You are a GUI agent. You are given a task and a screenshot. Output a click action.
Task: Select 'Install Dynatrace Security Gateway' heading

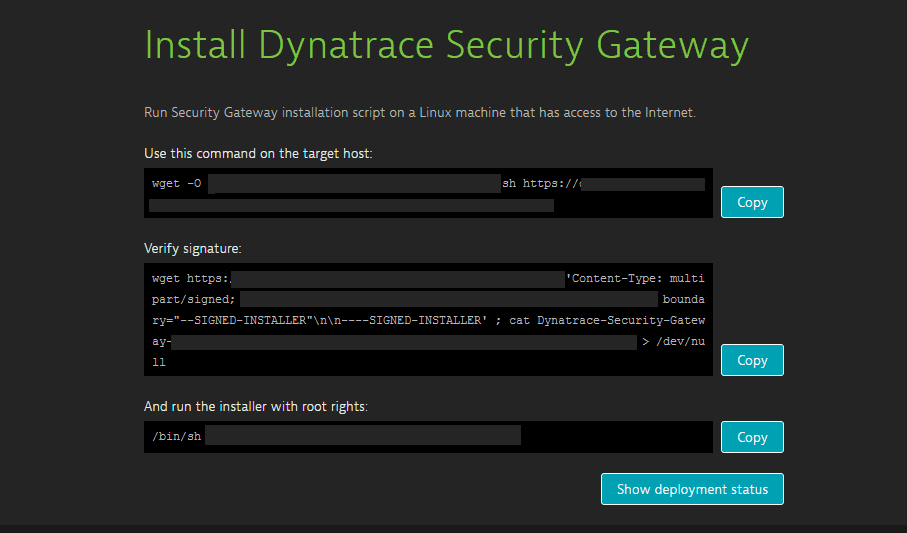point(446,45)
